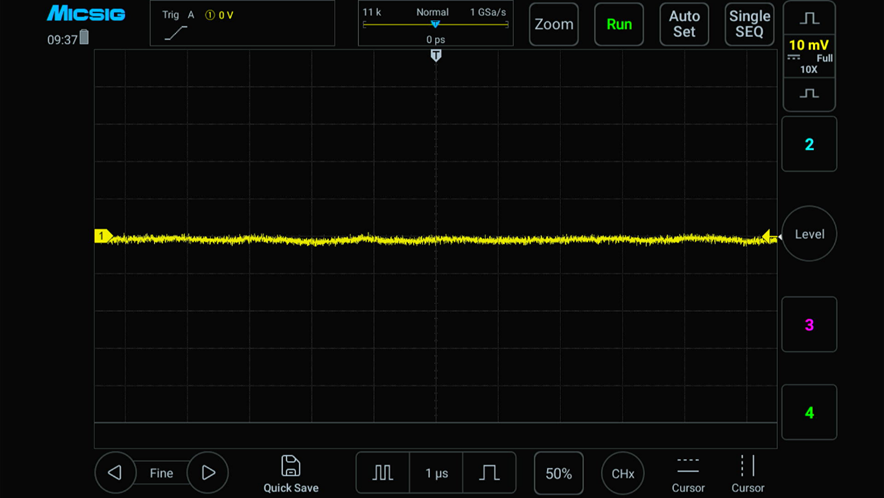Screen dimensions: 884x498
Task: Increase vertical scale with top pulse icon
Action: 809,18
